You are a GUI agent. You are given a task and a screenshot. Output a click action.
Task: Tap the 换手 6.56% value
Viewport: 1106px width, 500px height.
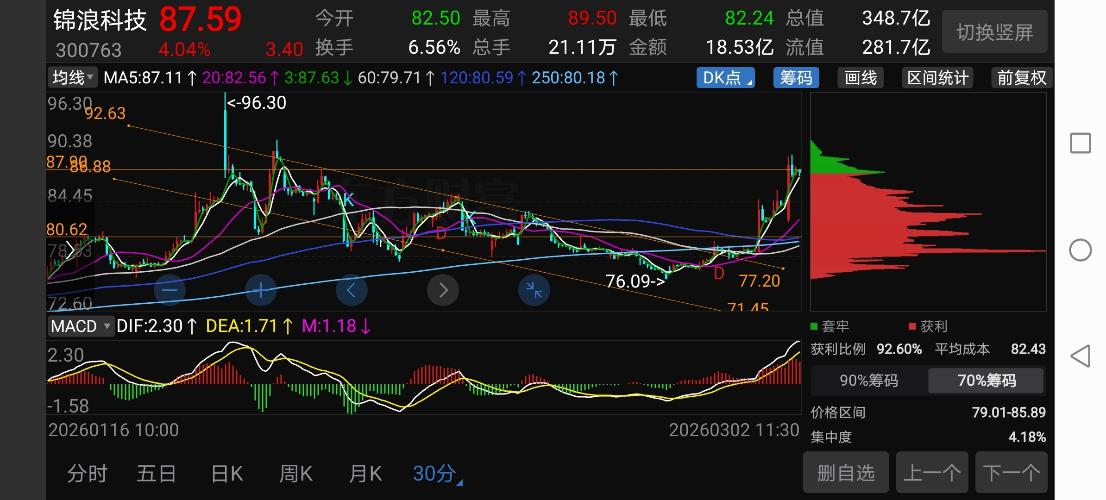tap(434, 47)
